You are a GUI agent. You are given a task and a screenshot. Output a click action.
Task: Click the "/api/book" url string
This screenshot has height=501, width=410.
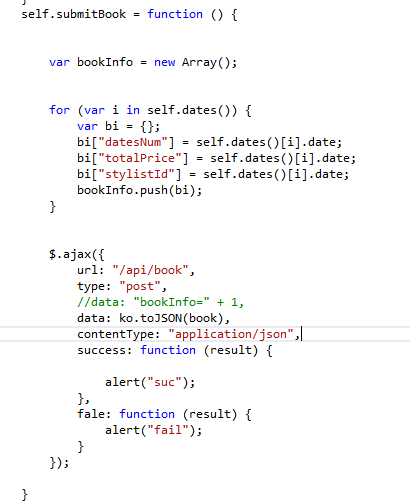coord(150,270)
